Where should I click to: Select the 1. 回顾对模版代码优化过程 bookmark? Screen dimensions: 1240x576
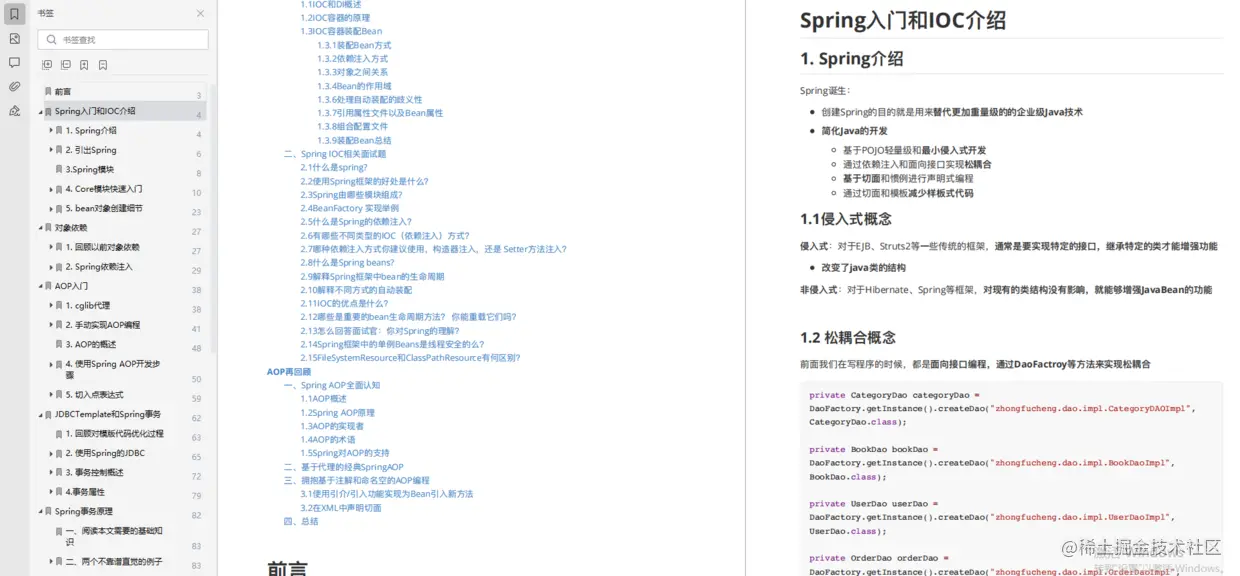click(x=114, y=434)
